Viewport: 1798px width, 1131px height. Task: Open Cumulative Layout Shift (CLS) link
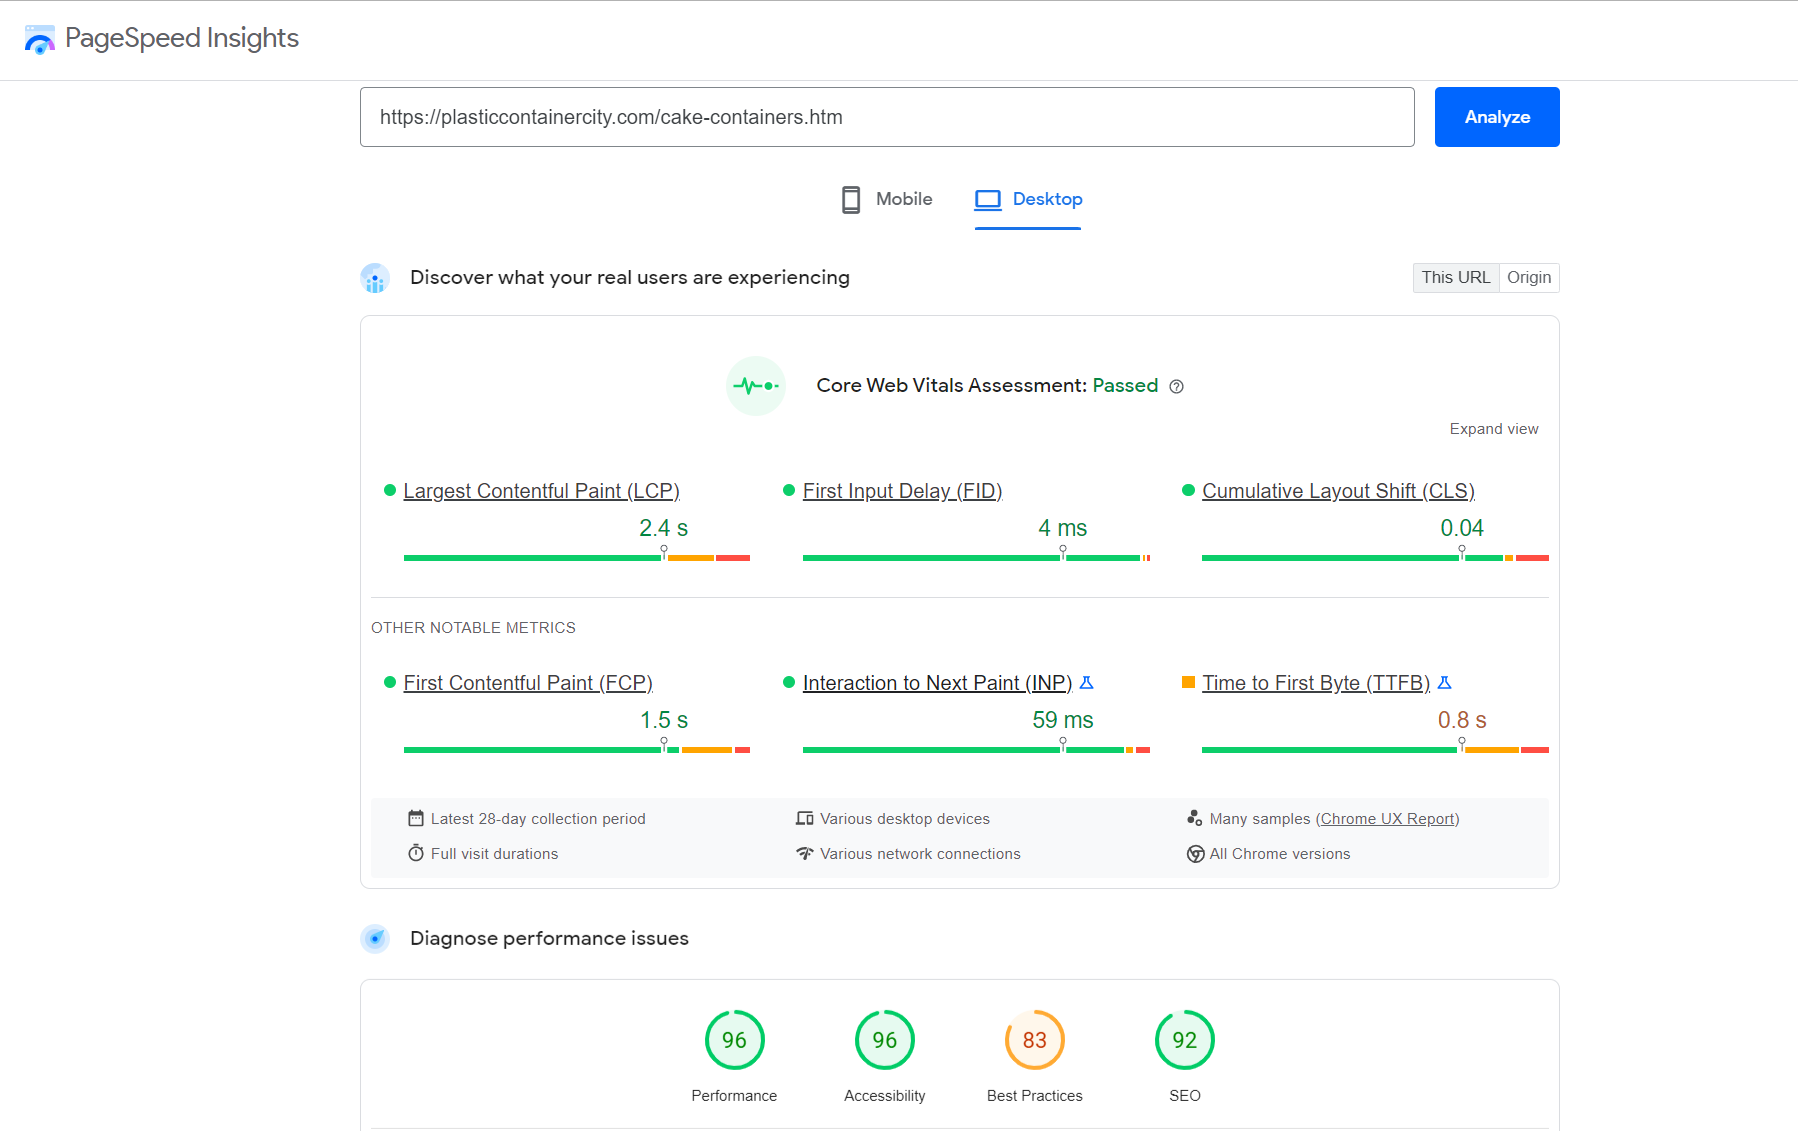coord(1338,491)
